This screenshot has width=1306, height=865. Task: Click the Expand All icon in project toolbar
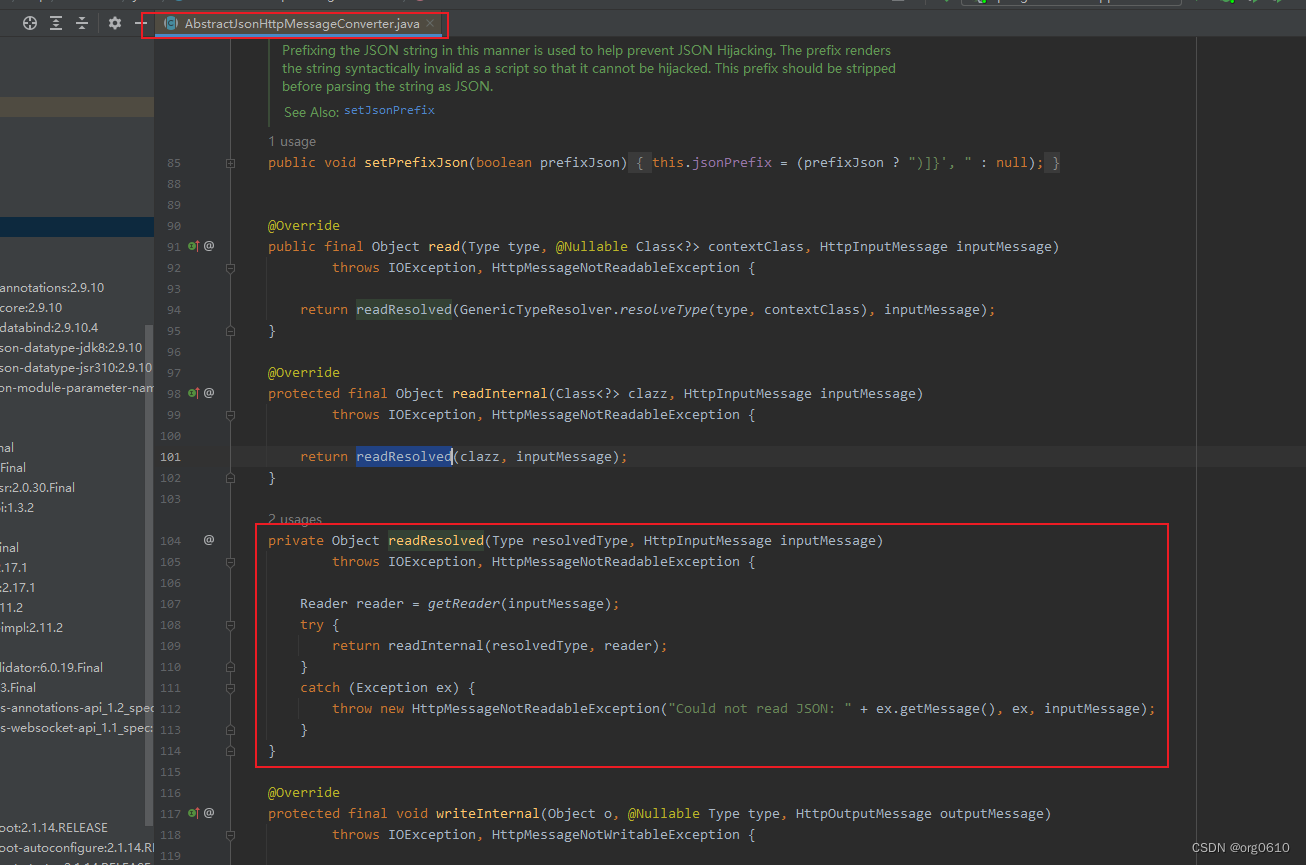click(56, 23)
